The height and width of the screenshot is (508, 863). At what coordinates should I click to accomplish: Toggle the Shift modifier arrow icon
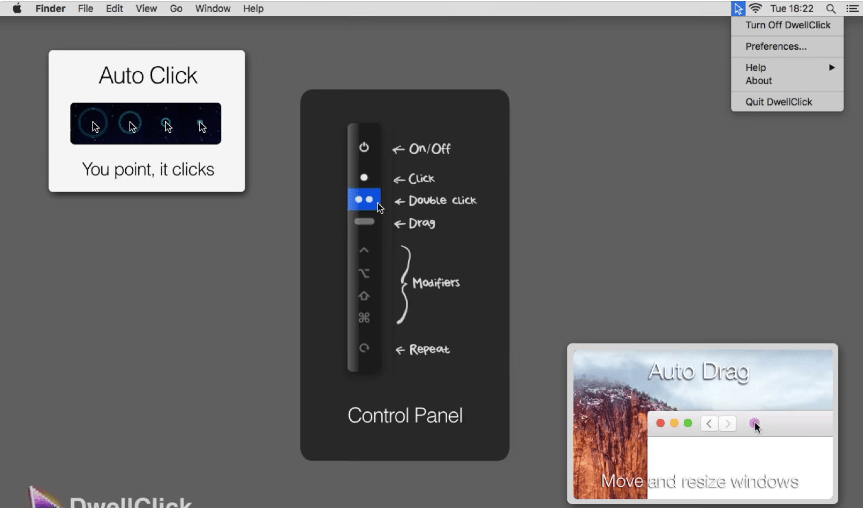364,296
